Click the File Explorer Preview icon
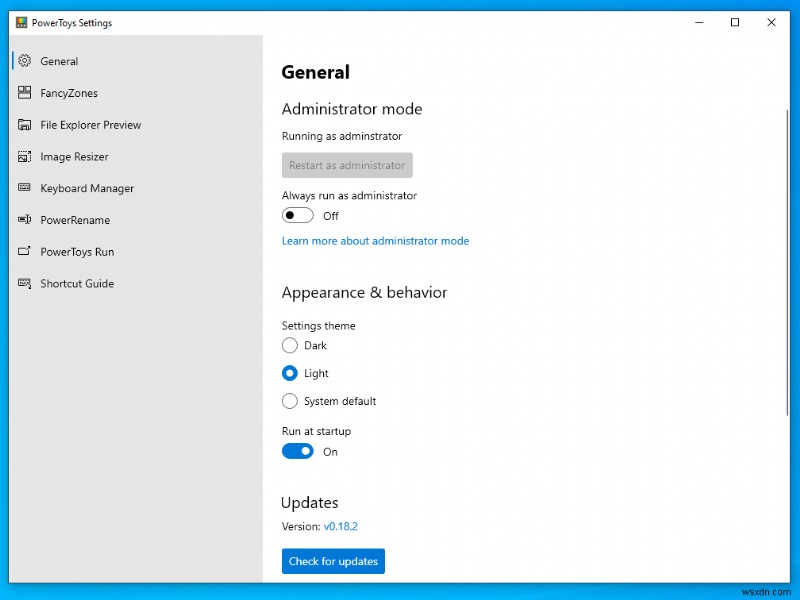 [27, 125]
